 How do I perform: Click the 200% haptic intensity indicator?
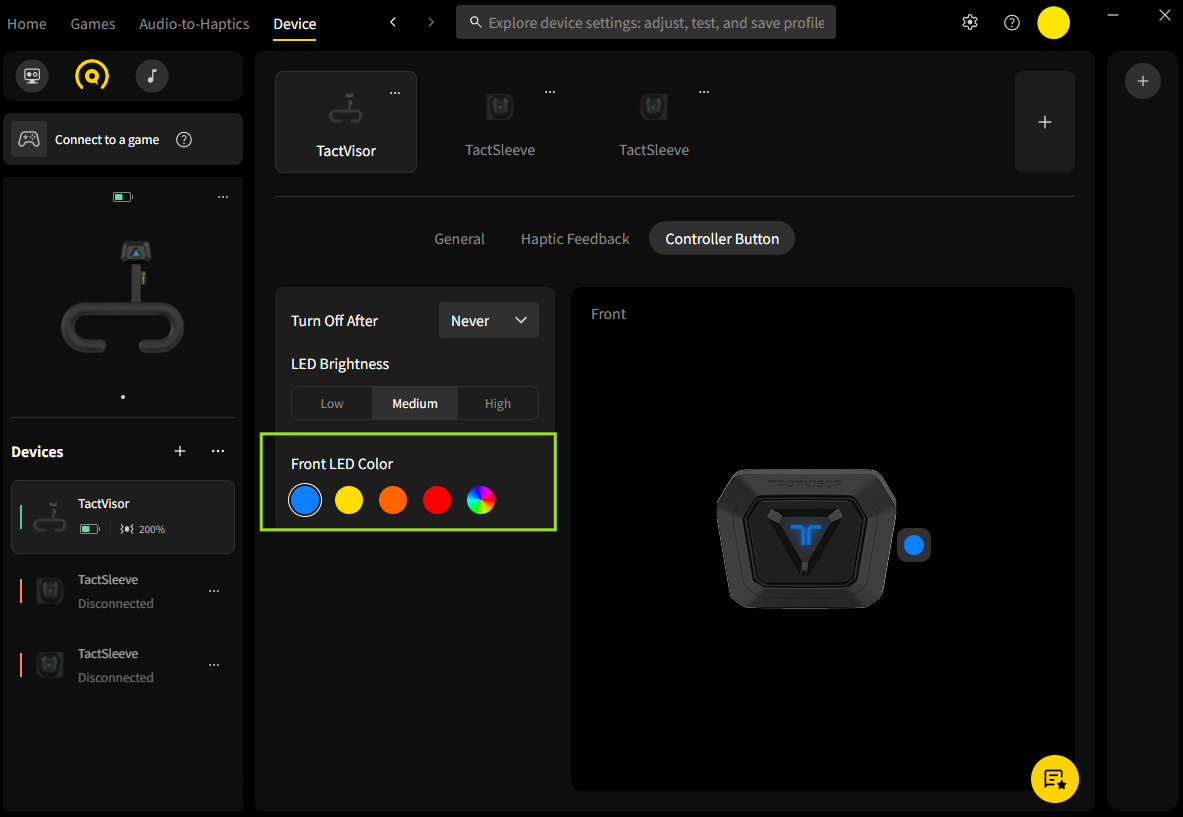point(143,529)
